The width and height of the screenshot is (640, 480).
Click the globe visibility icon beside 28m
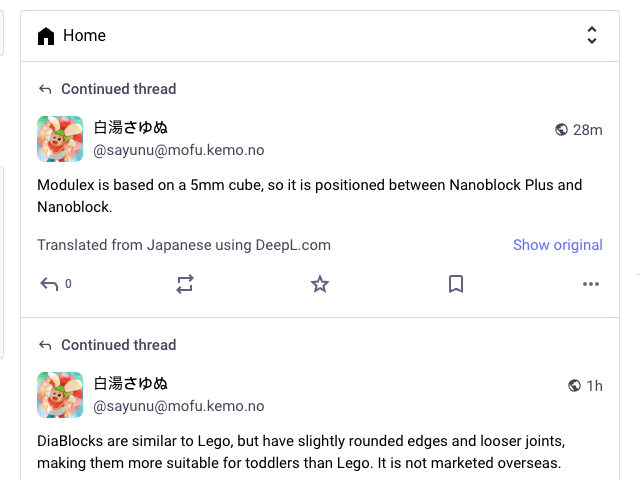561,130
